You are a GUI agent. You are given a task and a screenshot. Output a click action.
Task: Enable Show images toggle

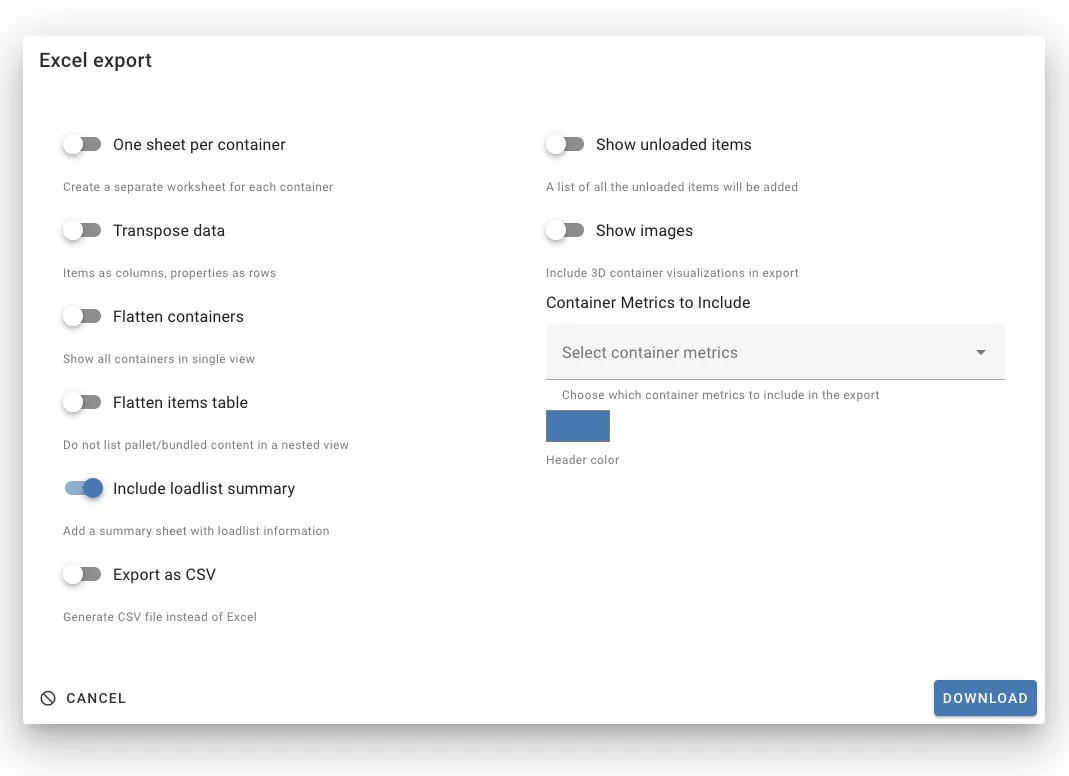click(x=565, y=230)
